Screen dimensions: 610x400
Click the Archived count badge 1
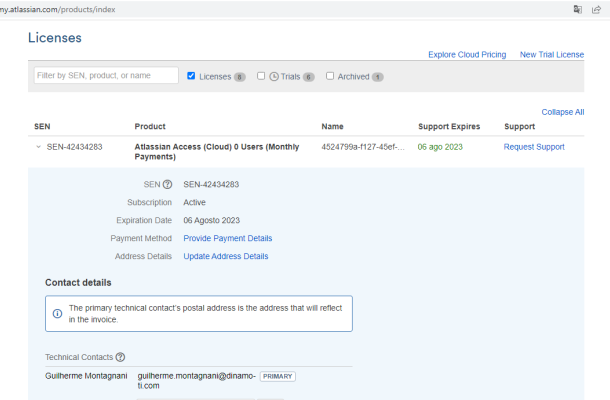[x=377, y=77]
